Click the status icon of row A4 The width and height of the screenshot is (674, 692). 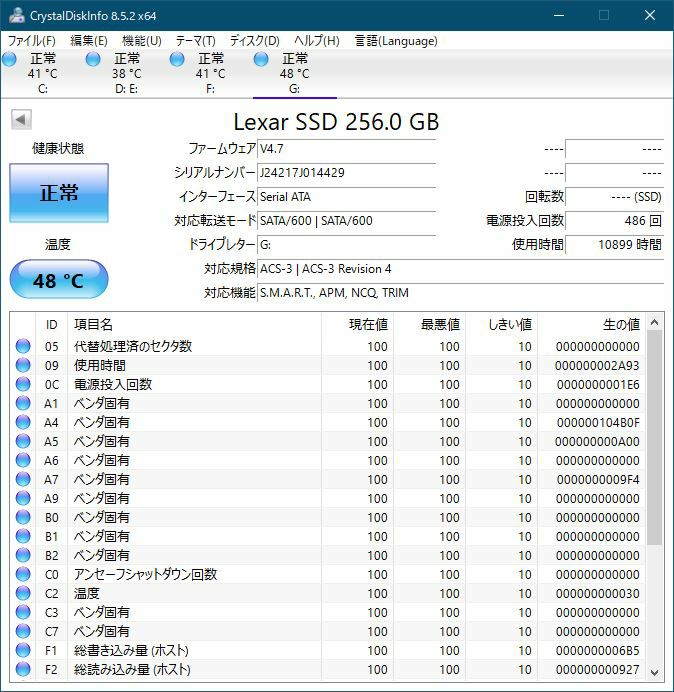tap(23, 422)
